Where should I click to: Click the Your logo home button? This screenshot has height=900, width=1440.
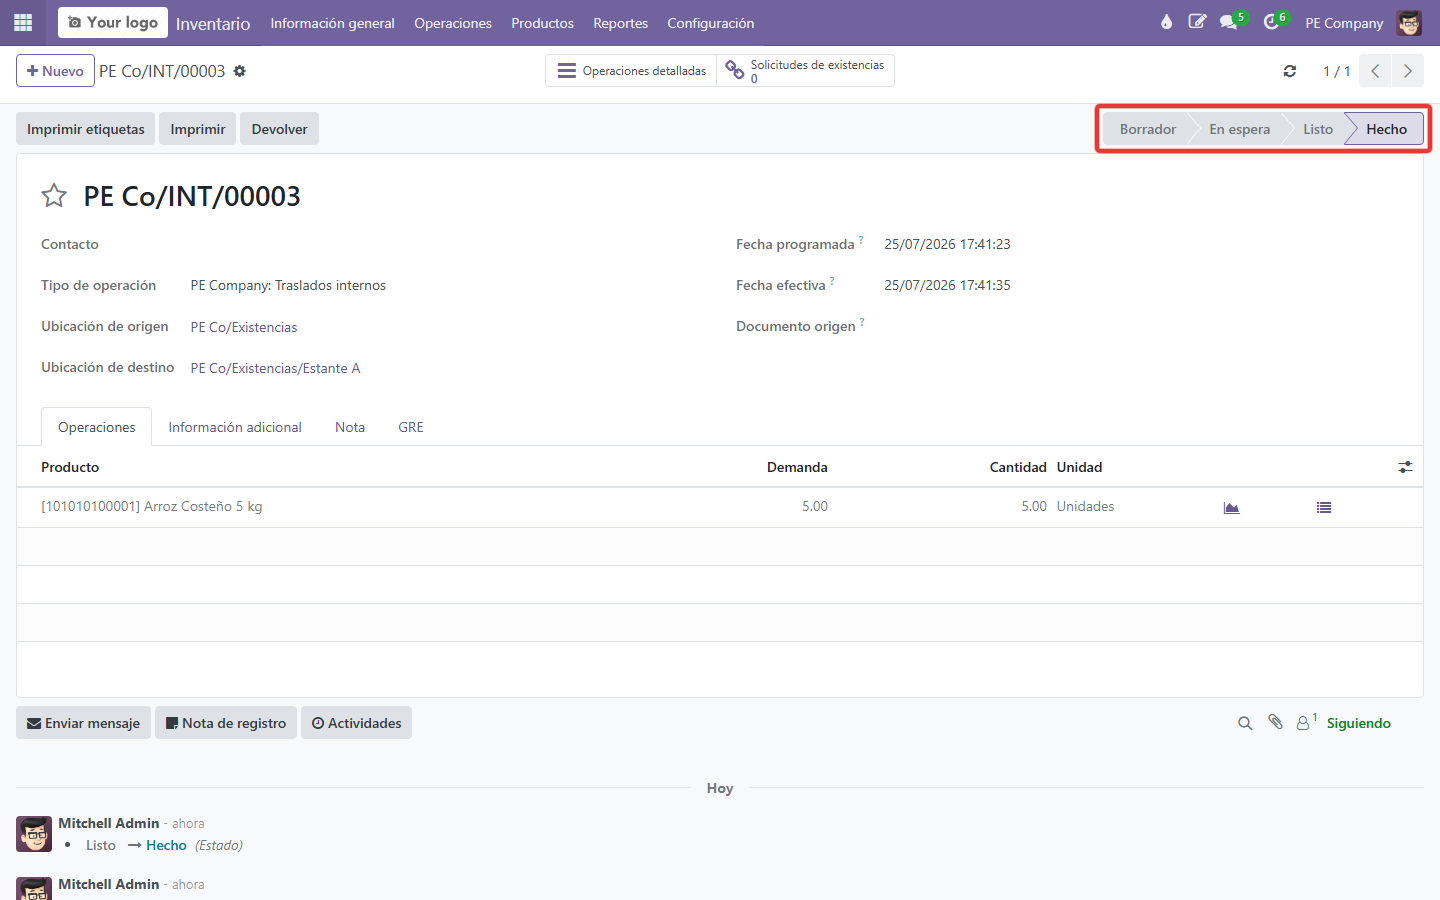pos(113,22)
